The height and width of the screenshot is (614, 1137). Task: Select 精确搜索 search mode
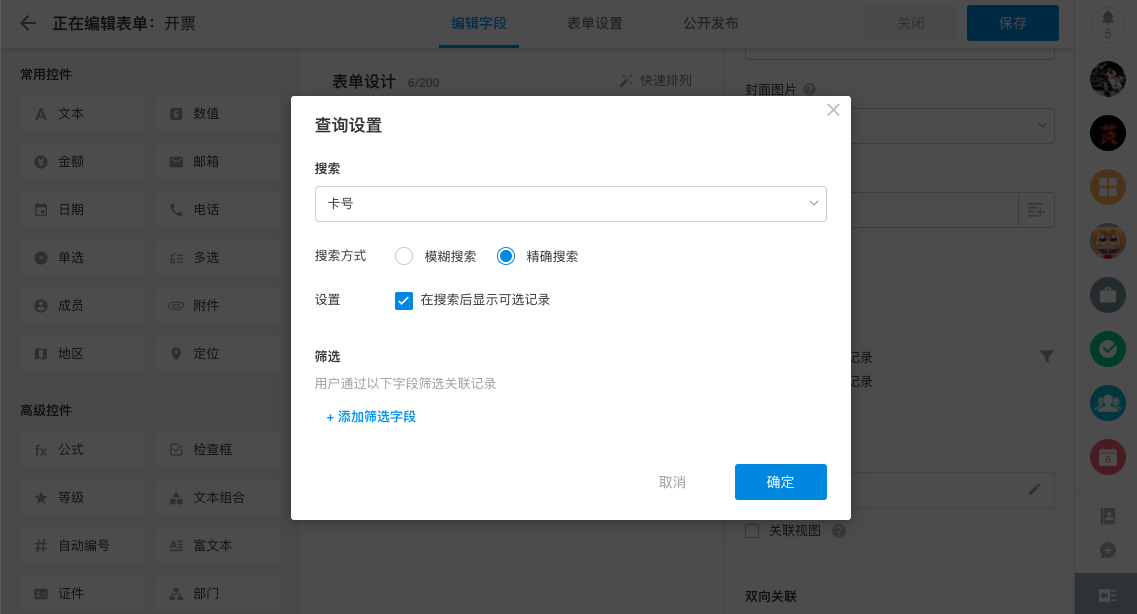pyautogui.click(x=506, y=256)
